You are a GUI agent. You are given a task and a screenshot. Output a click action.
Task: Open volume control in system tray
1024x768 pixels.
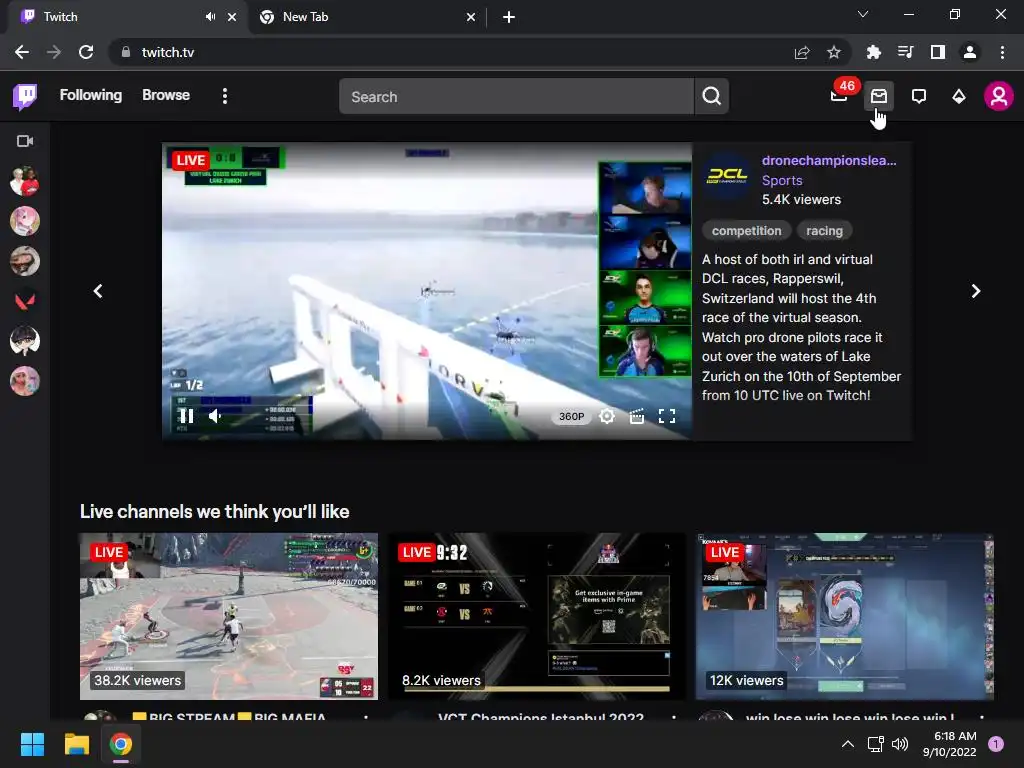coord(900,744)
